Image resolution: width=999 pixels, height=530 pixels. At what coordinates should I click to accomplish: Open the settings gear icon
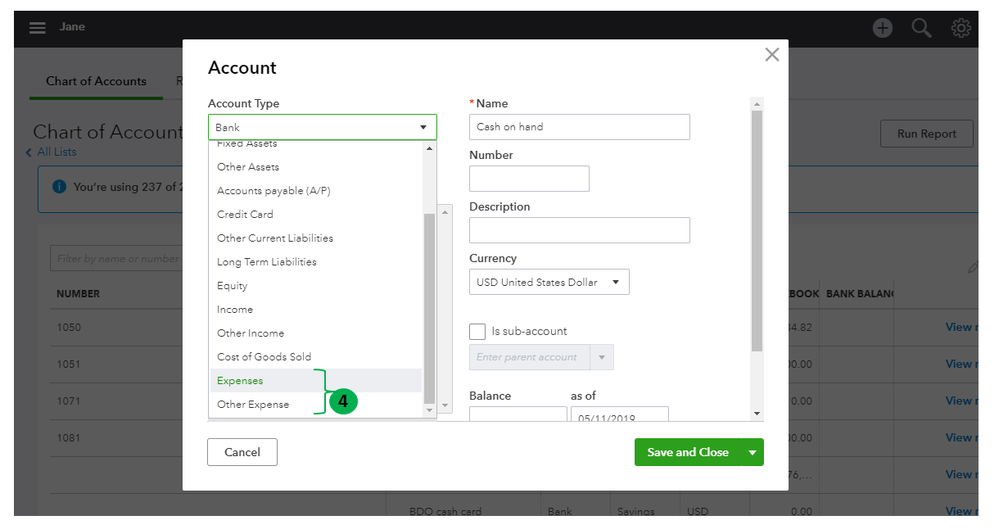961,27
